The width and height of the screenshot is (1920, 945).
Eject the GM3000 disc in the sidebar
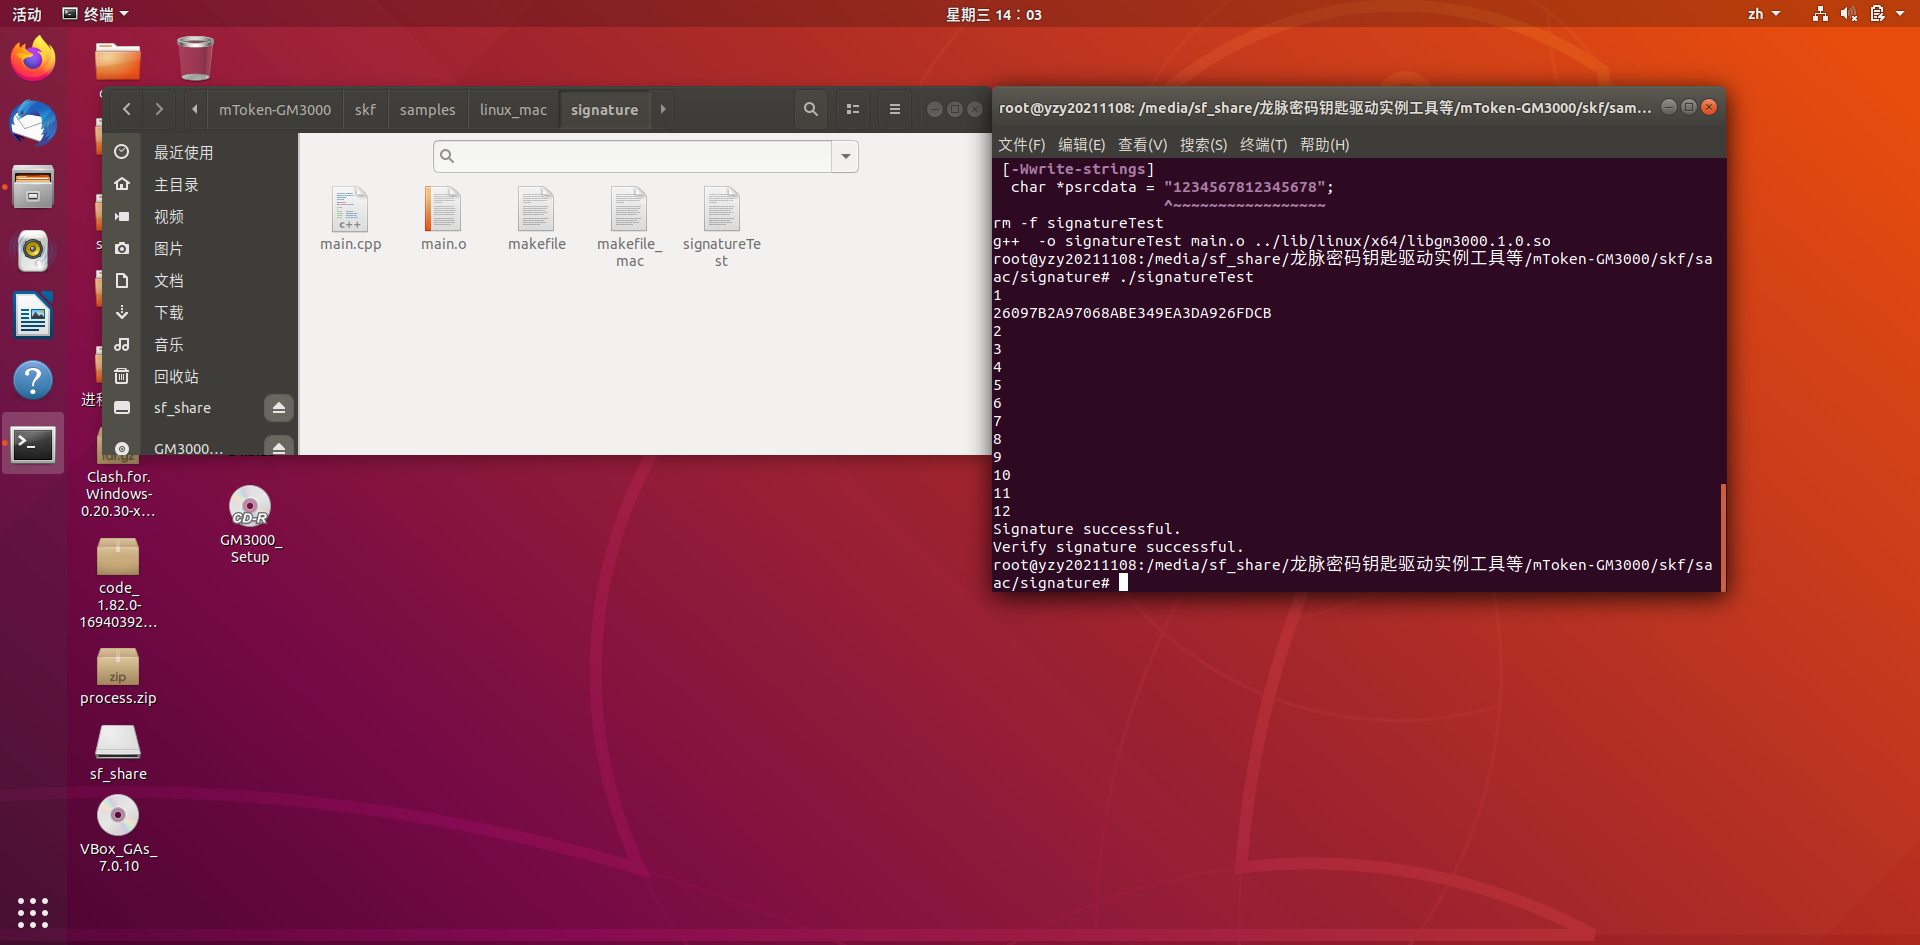click(279, 446)
